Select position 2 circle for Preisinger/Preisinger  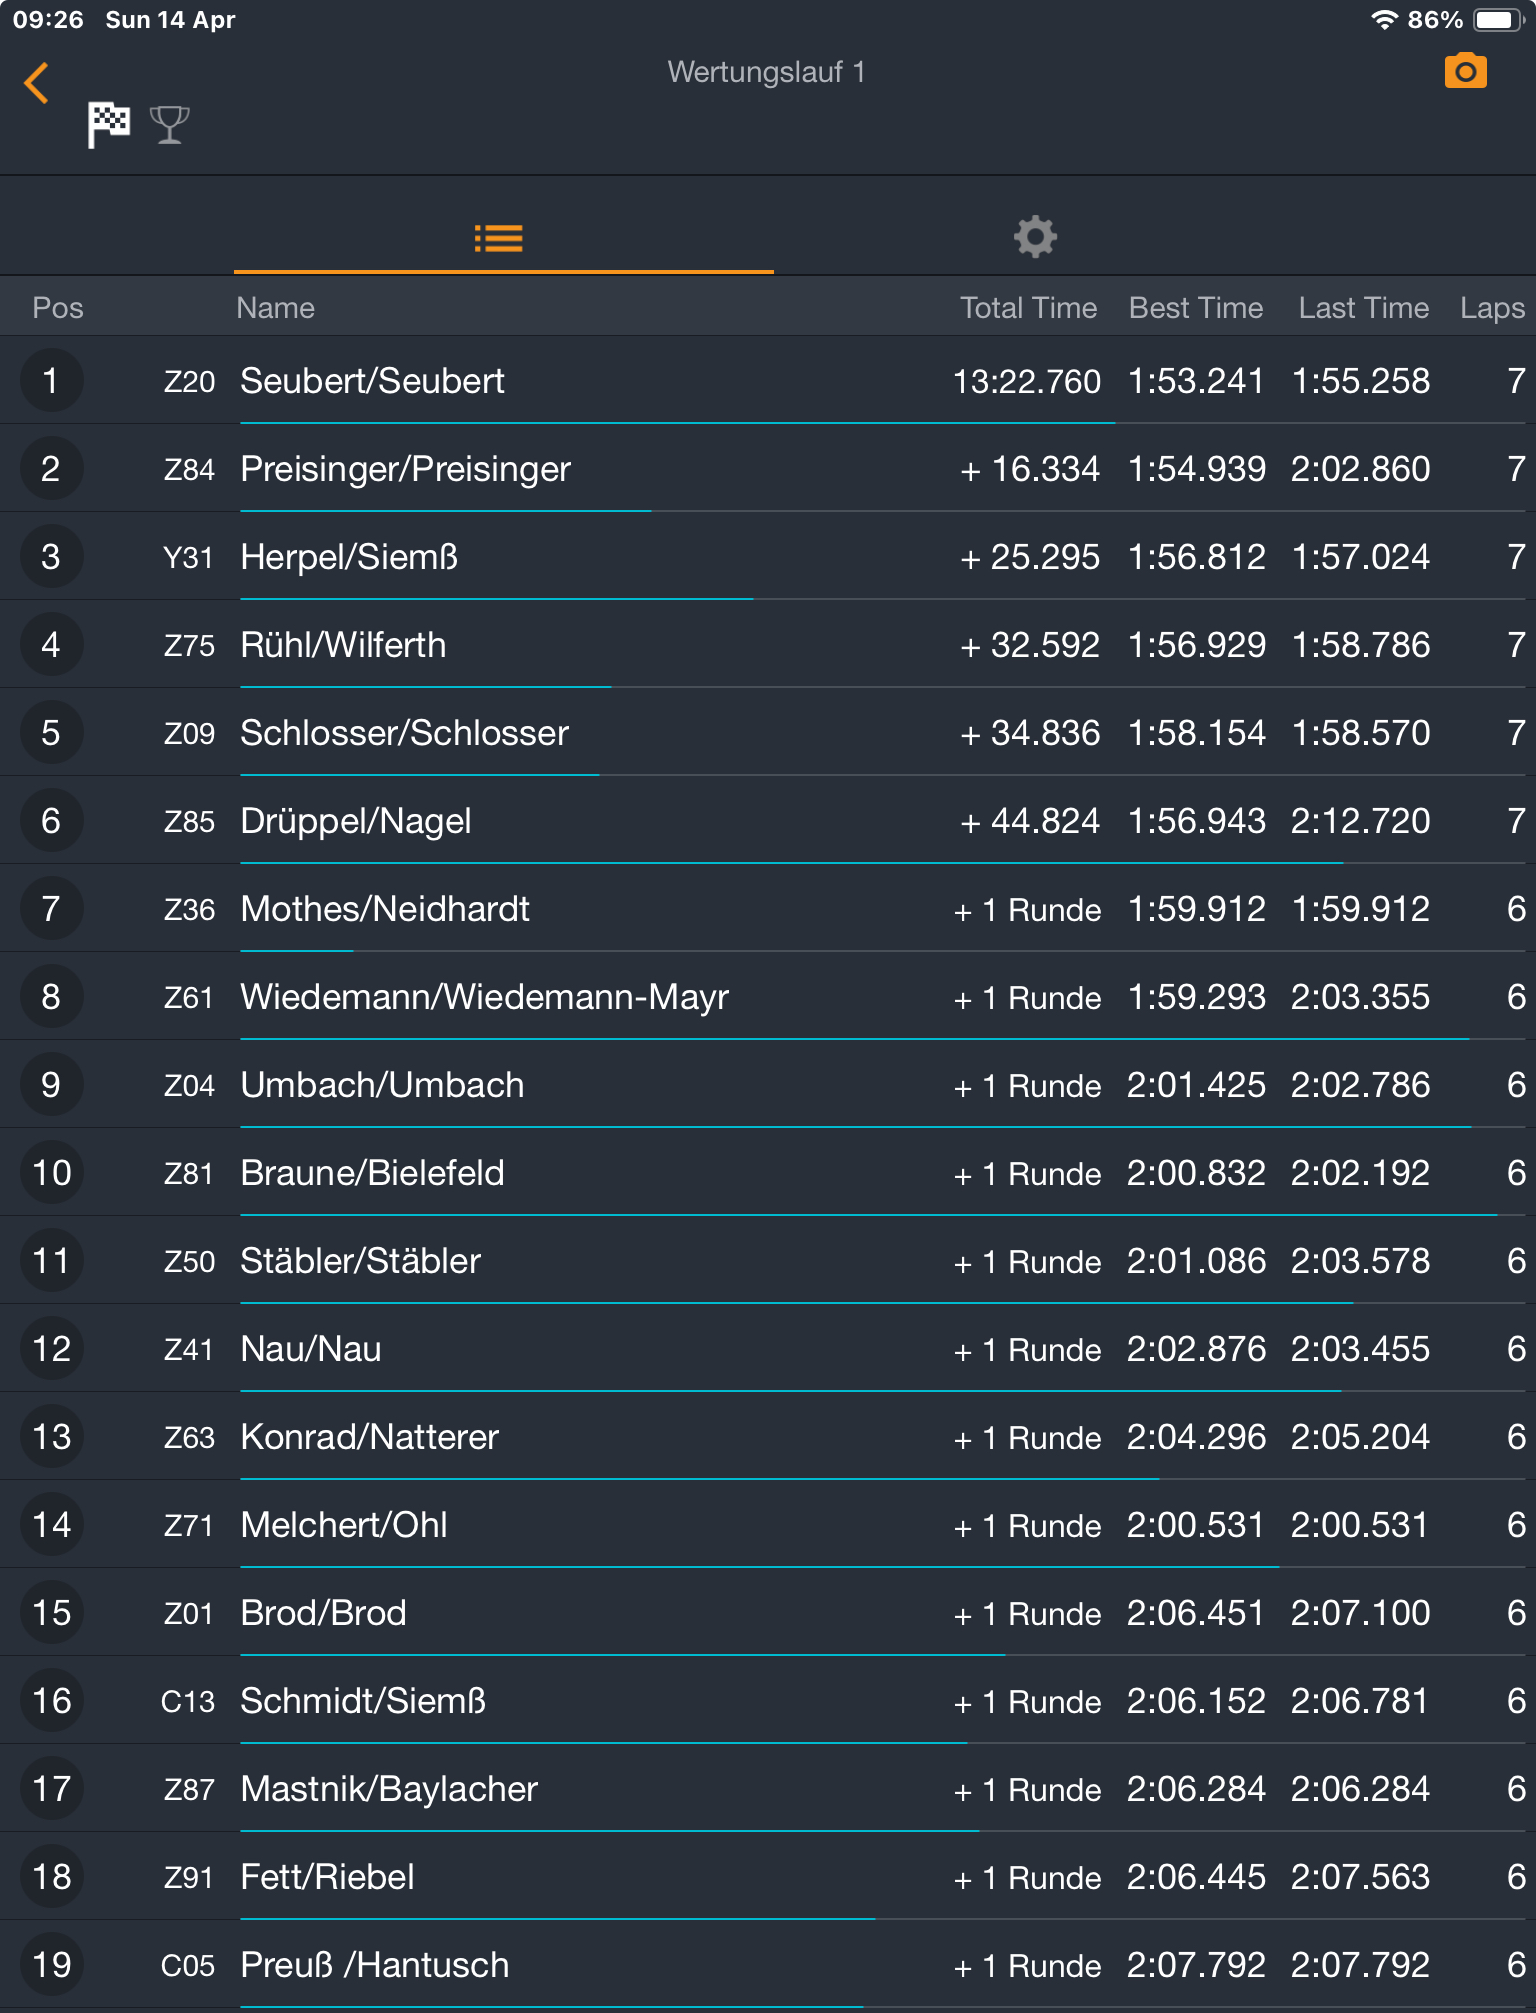click(51, 469)
